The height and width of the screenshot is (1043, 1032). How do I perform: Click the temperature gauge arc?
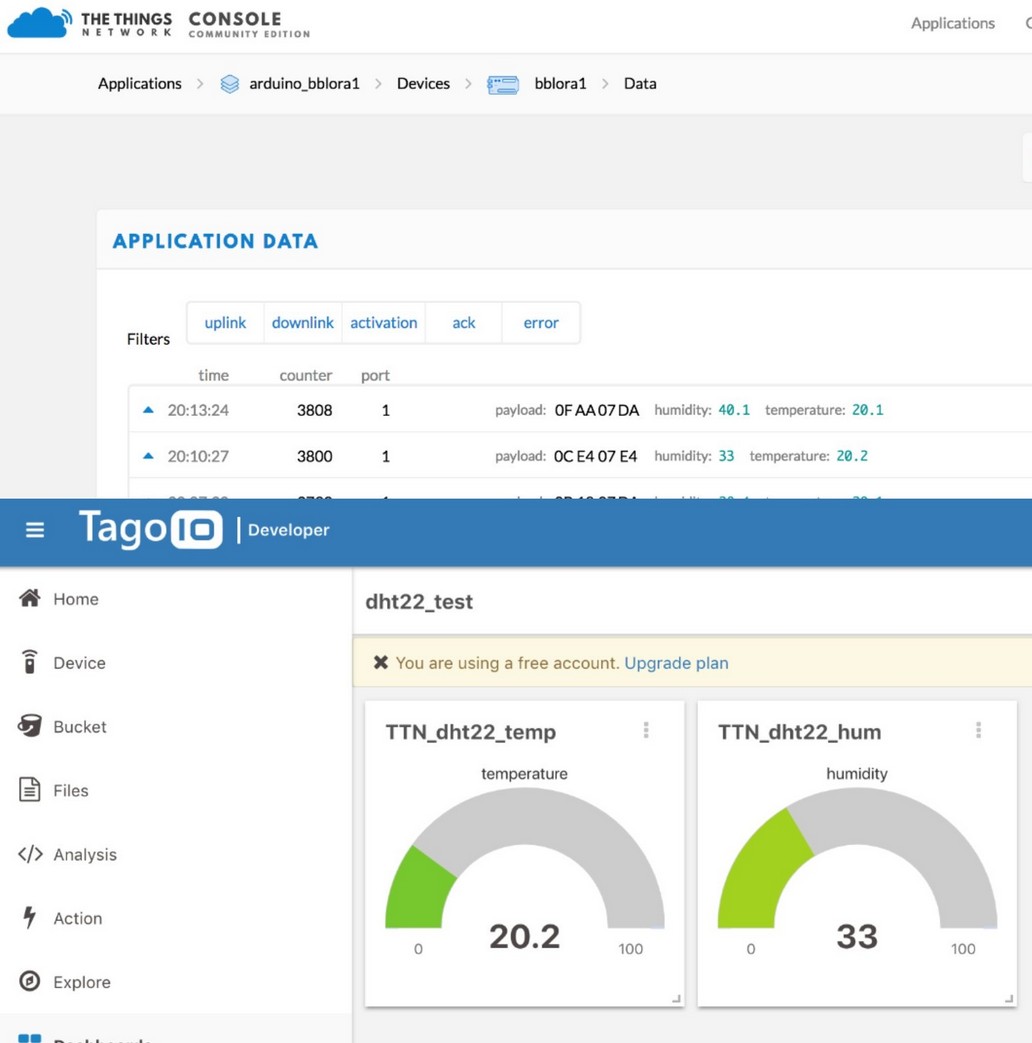click(524, 817)
